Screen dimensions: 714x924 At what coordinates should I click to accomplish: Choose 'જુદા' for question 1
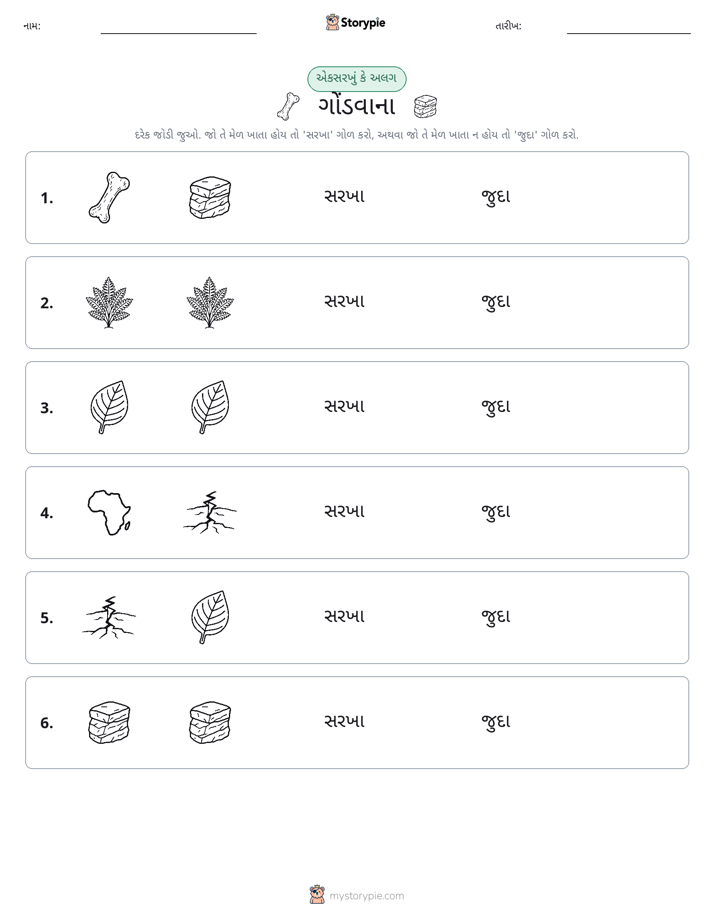point(495,197)
